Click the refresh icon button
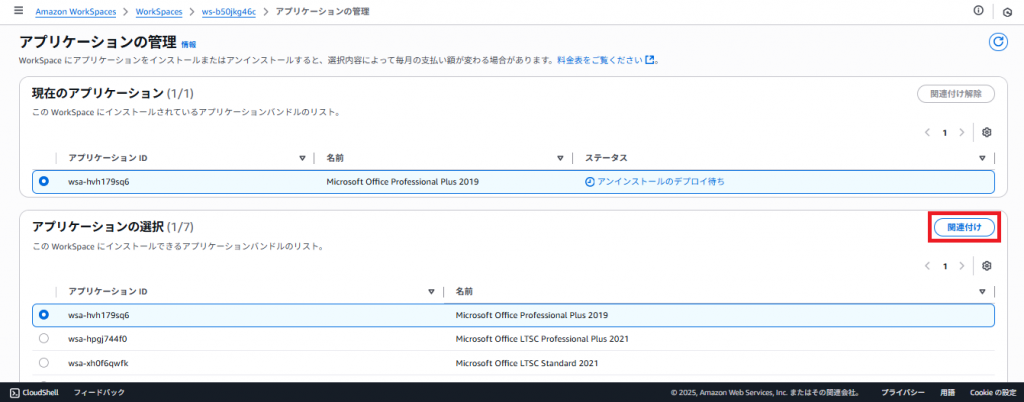Image resolution: width=1024 pixels, height=402 pixels. tap(996, 42)
